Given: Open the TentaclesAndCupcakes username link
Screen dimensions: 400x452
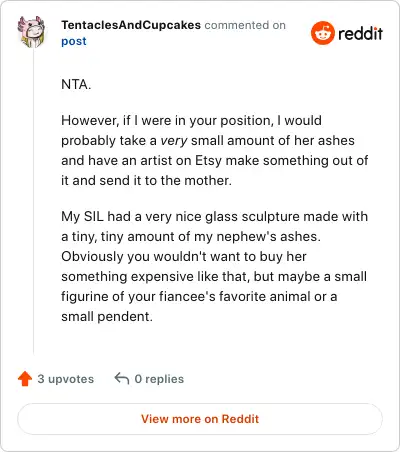Looking at the screenshot, I should click(x=131, y=25).
